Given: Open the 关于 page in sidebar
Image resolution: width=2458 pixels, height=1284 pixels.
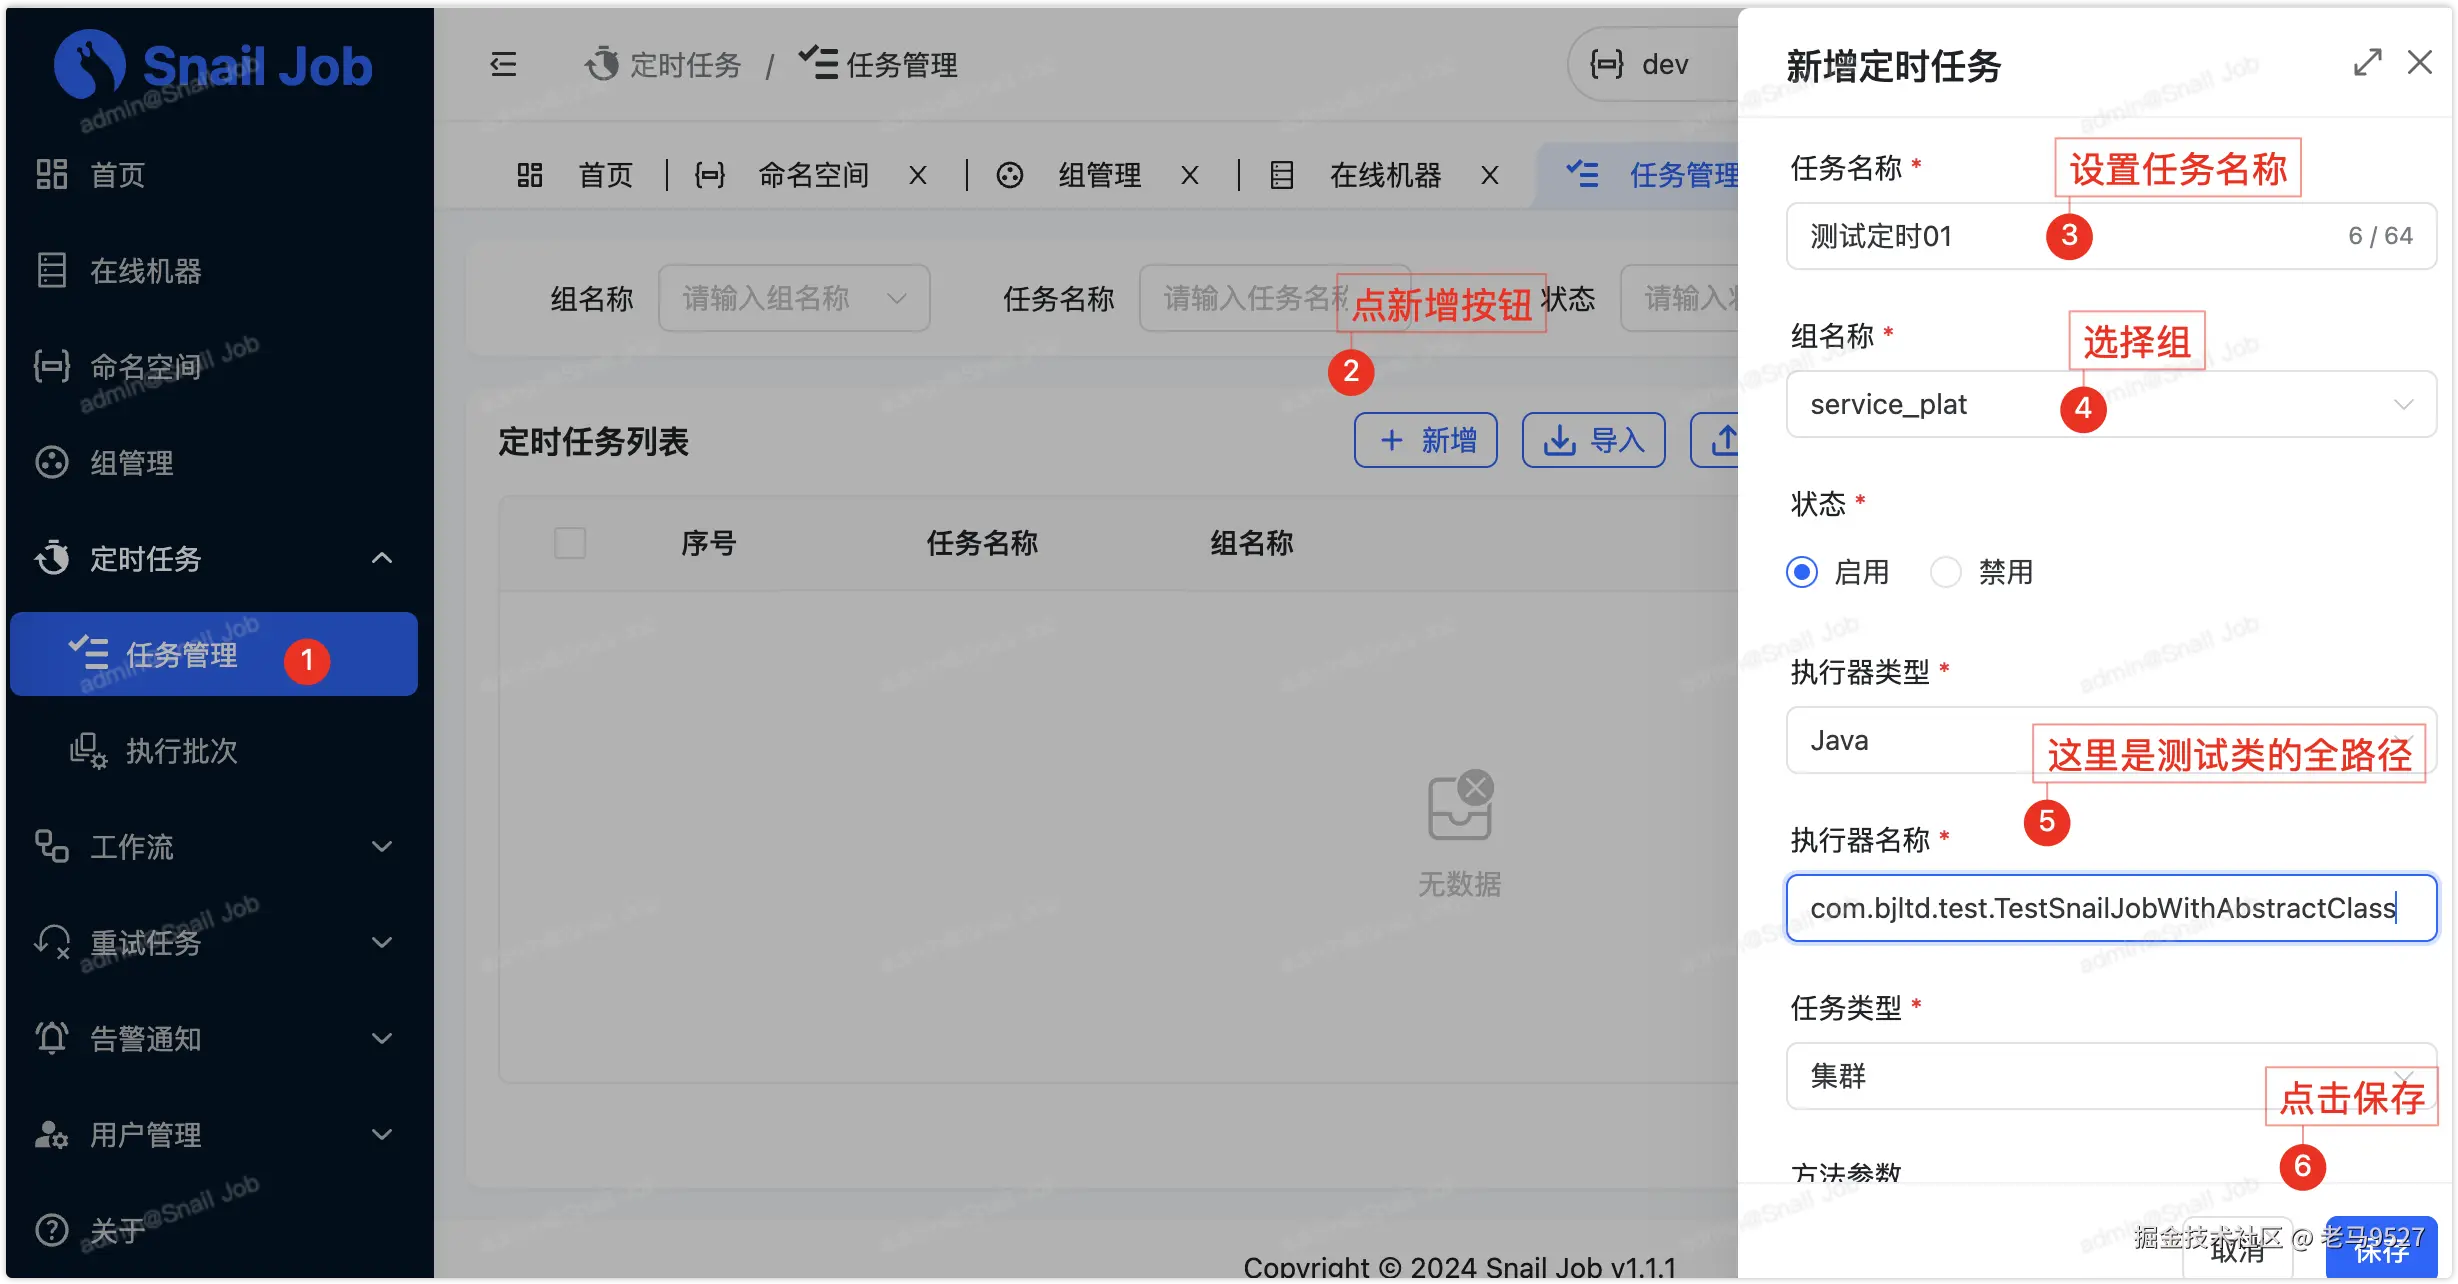Looking at the screenshot, I should pos(117,1230).
